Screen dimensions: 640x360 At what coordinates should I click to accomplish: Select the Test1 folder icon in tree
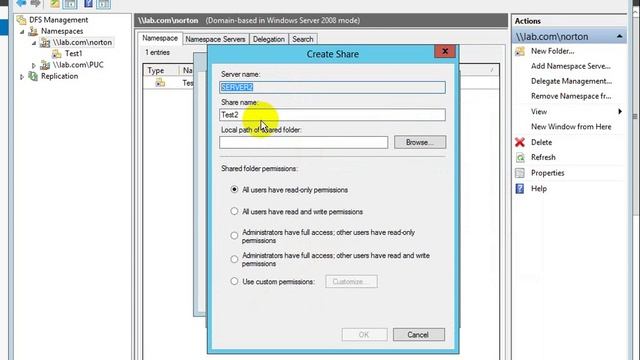(x=57, y=53)
